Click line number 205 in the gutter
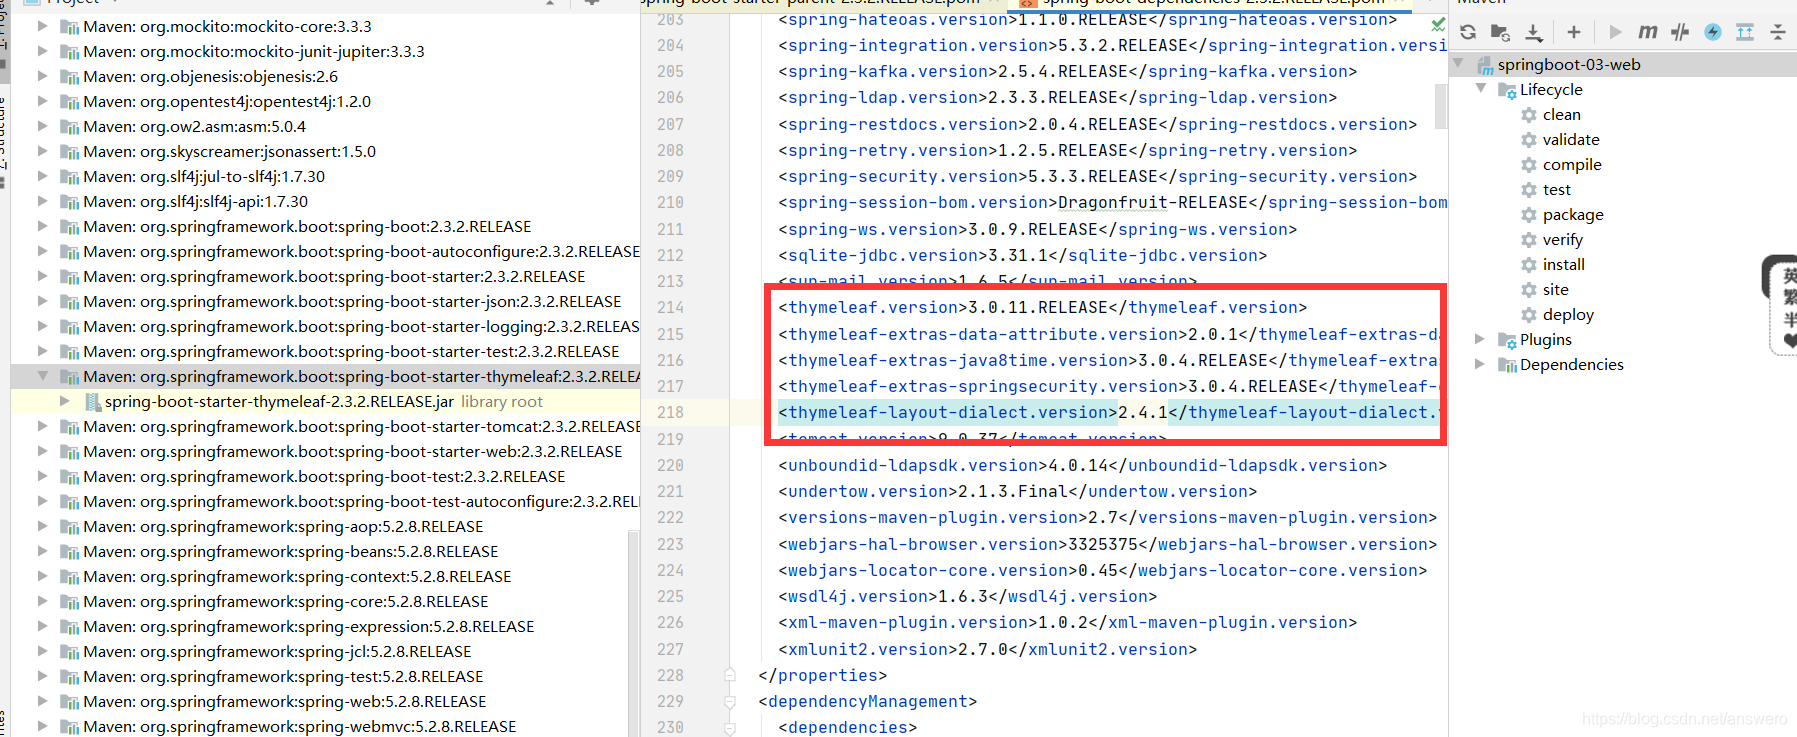The image size is (1797, 737). [x=670, y=72]
